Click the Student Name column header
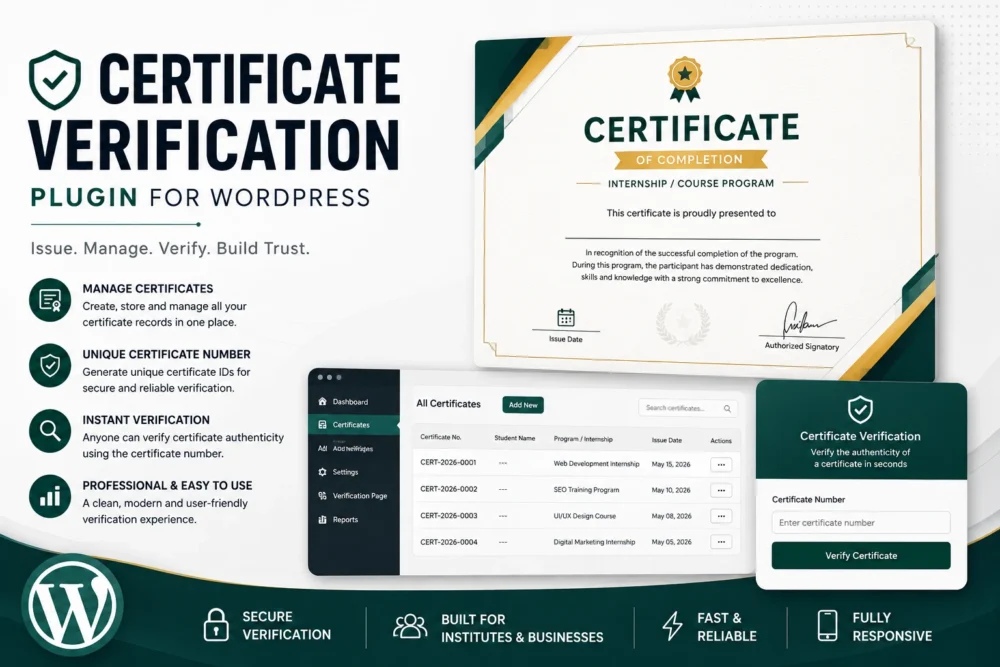 tap(515, 438)
